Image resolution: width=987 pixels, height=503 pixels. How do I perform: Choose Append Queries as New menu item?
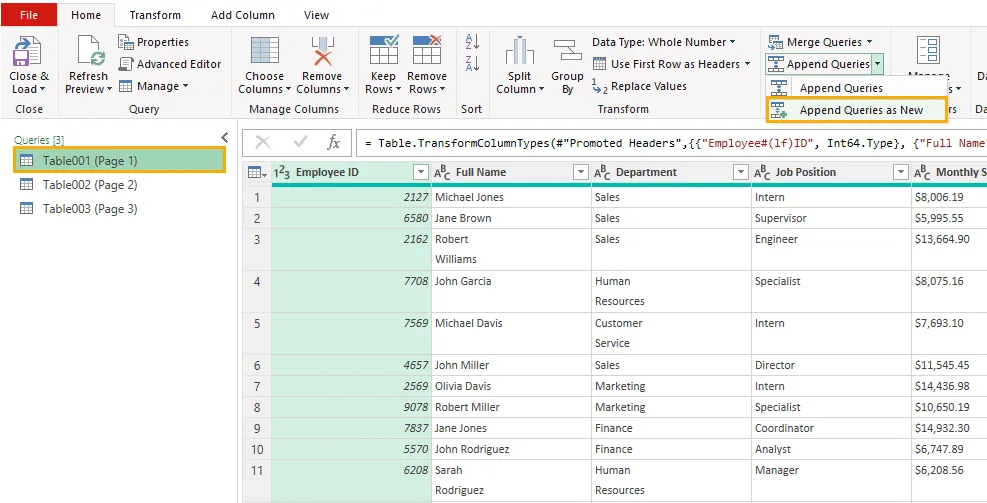point(856,110)
